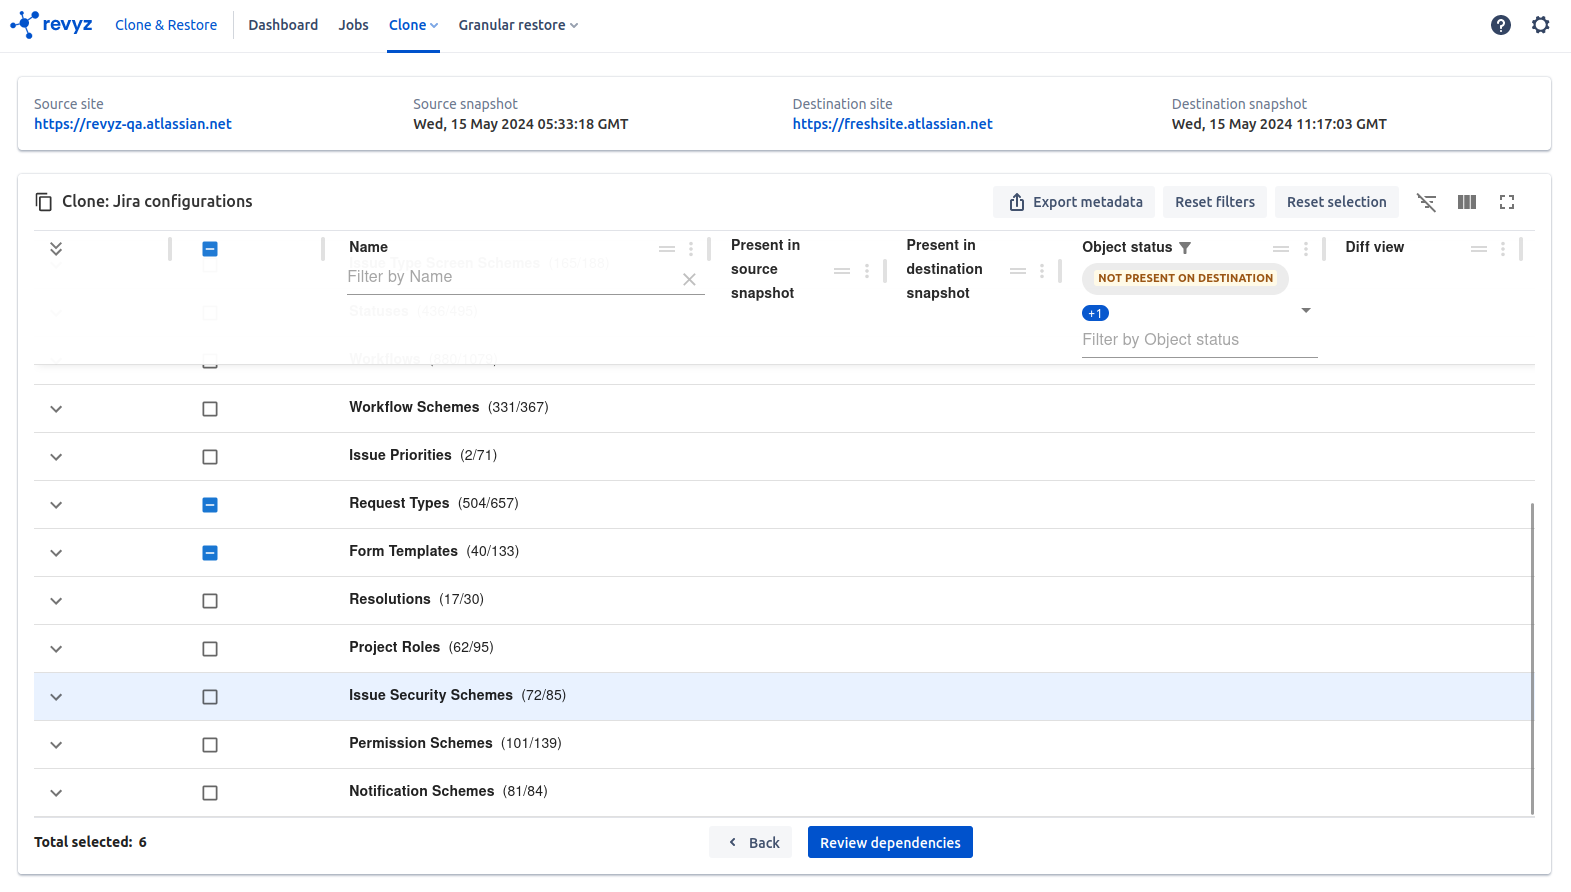1571x892 pixels.
Task: Clear the Name filter with X icon
Action: tap(689, 280)
